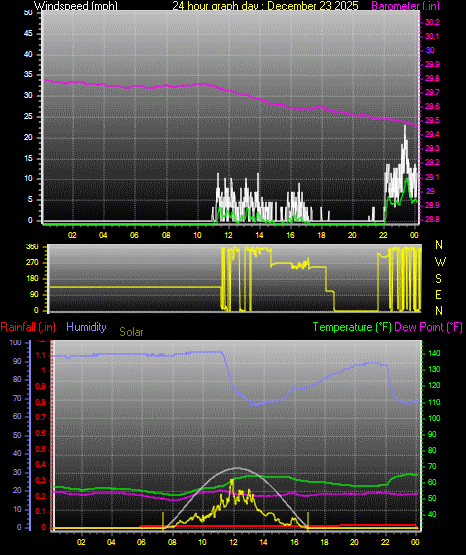Click the 06 hour tick on bottom chart
Viewport: 466px width, 555px height.
coord(141,542)
